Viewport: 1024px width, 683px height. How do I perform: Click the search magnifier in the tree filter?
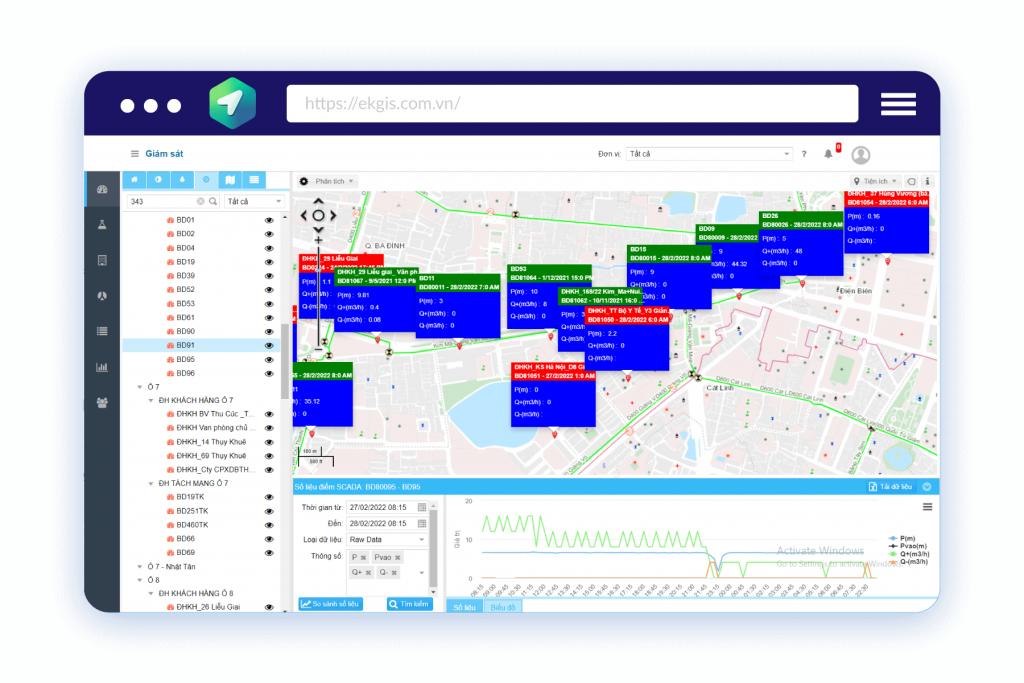pos(213,202)
